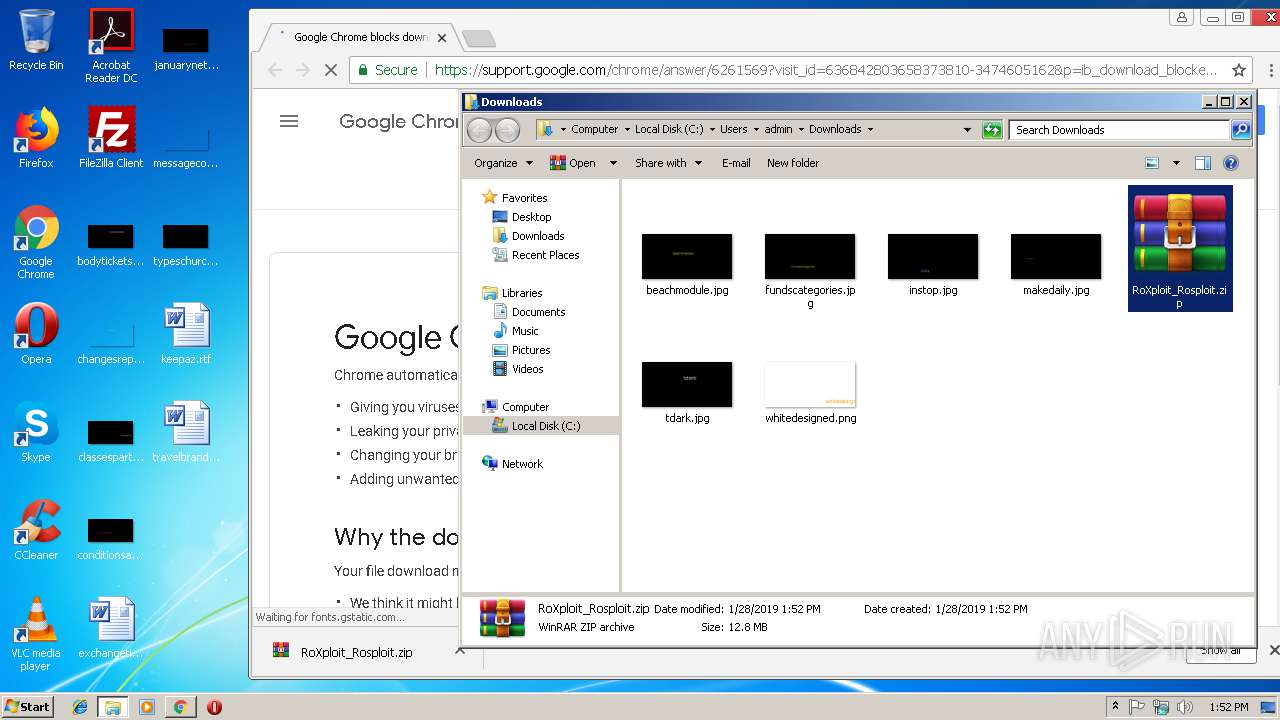This screenshot has width=1280, height=720.
Task: Select makedaily.jpg file
Action: (1056, 265)
